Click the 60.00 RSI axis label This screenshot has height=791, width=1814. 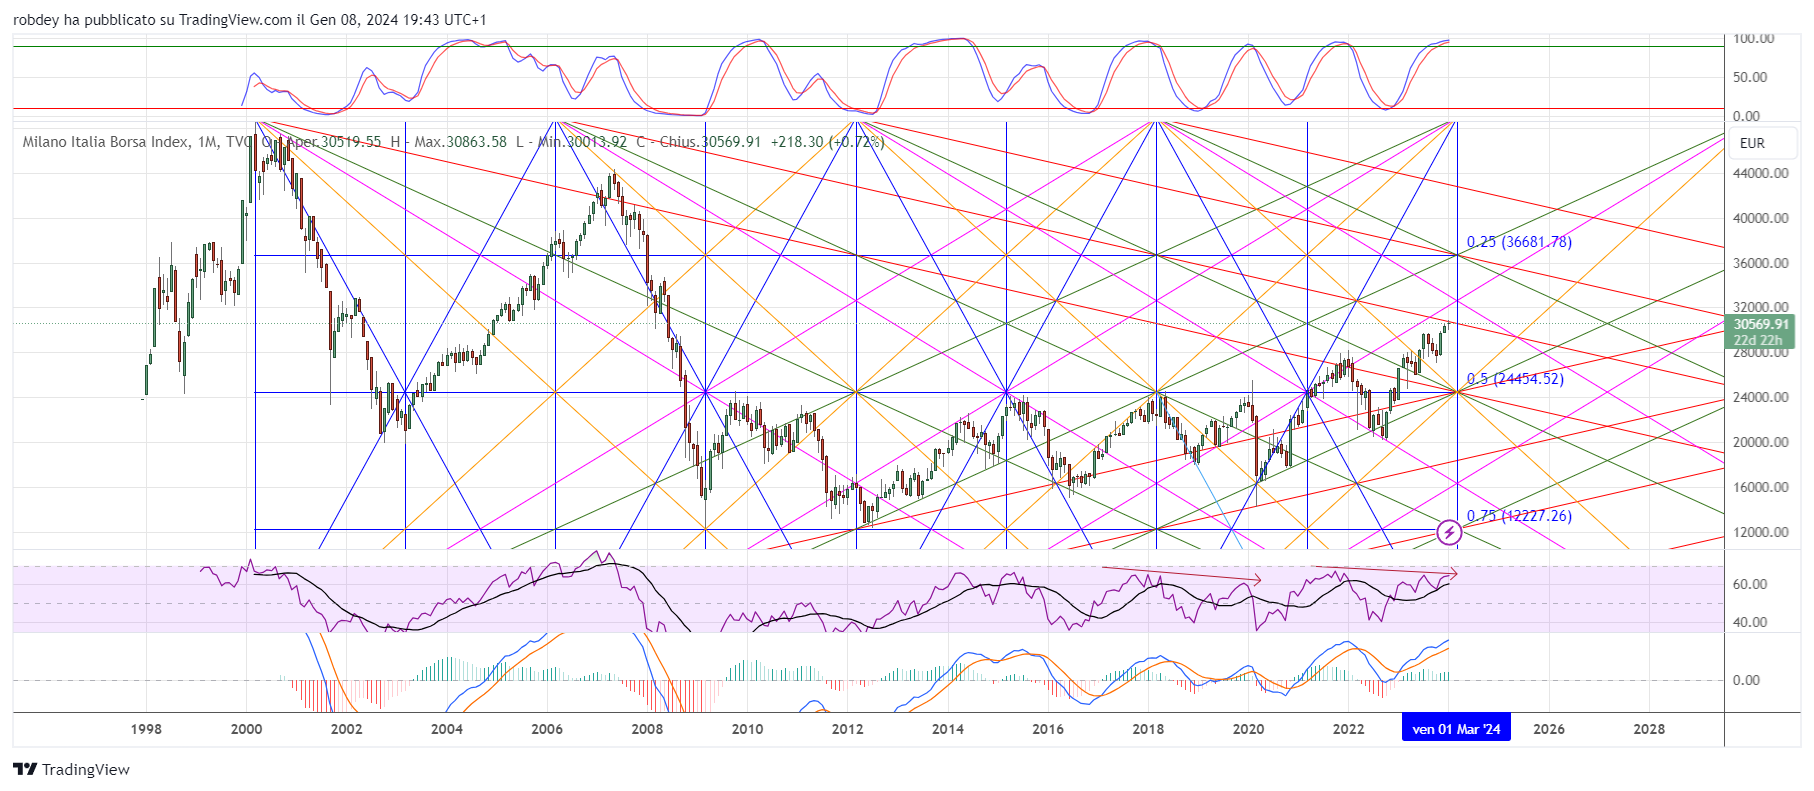coord(1750,584)
